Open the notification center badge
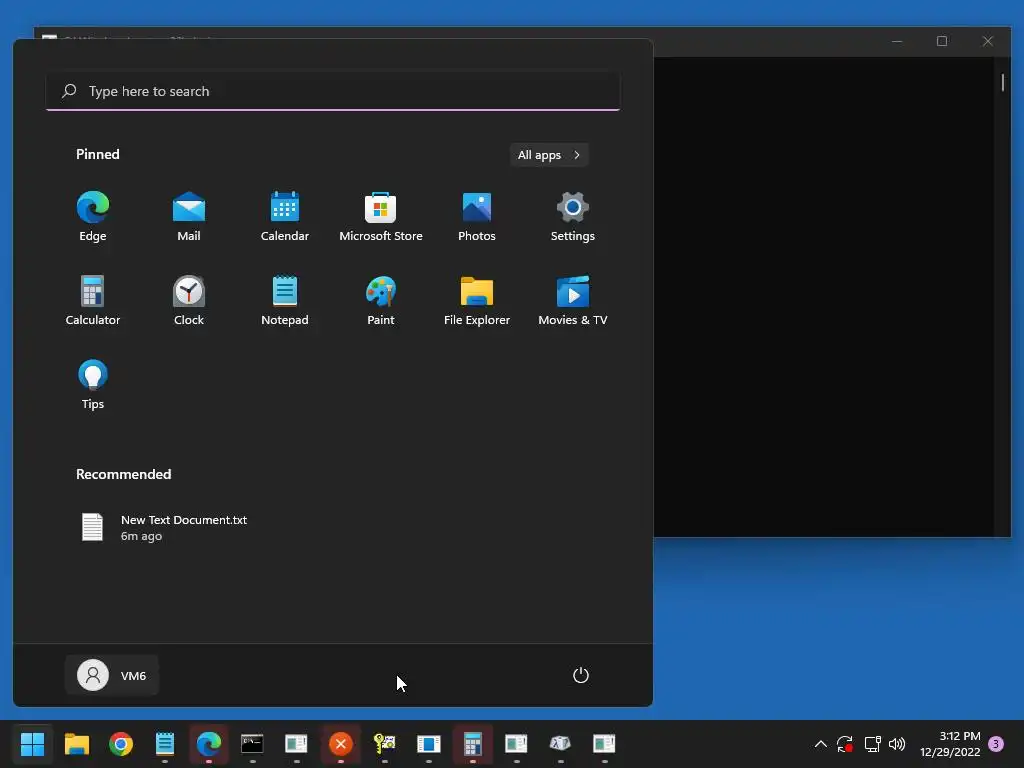The image size is (1024, 768). tap(996, 744)
